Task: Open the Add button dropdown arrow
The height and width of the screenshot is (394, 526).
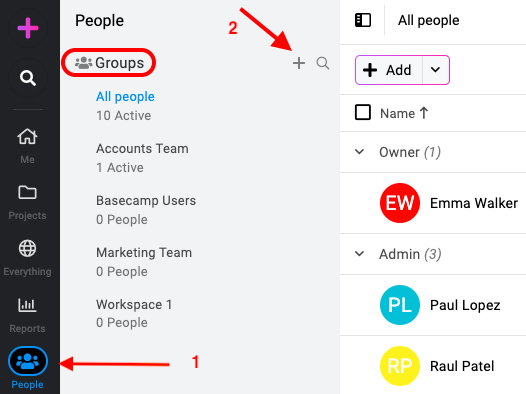Action: coord(435,70)
